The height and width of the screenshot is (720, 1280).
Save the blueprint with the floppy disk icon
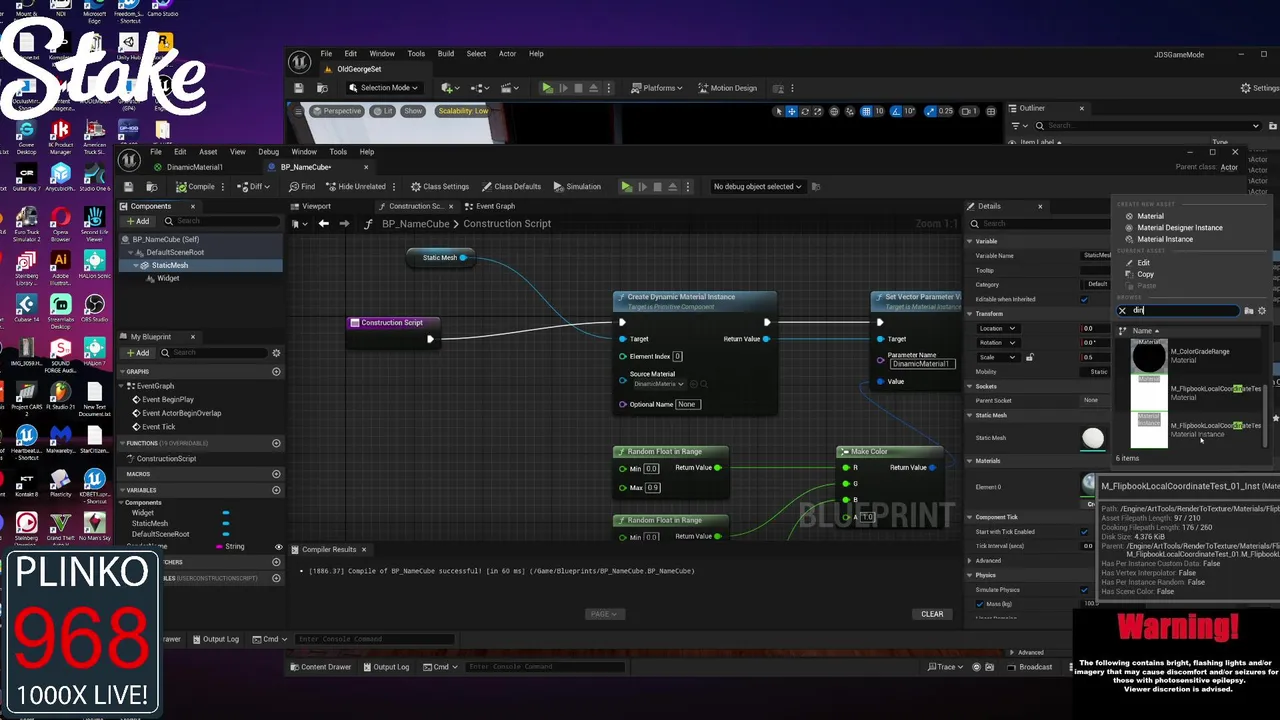click(x=128, y=186)
